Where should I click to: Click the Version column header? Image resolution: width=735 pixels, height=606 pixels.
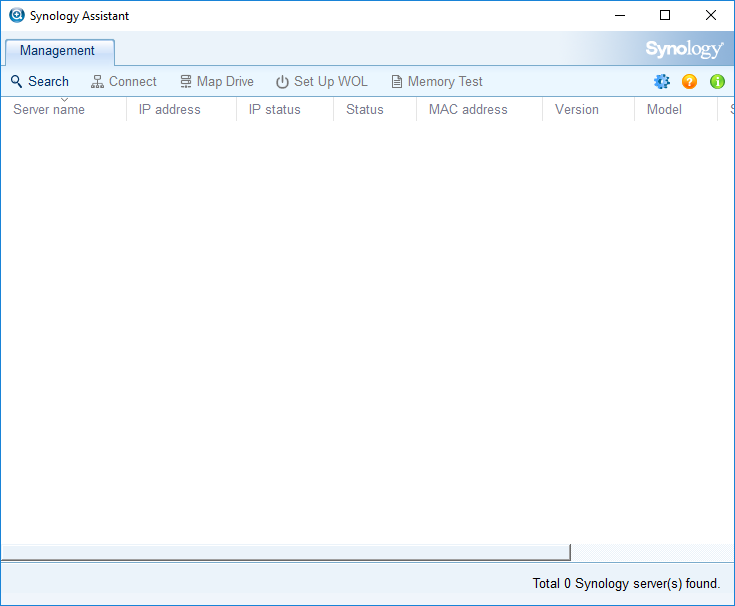click(x=588, y=109)
